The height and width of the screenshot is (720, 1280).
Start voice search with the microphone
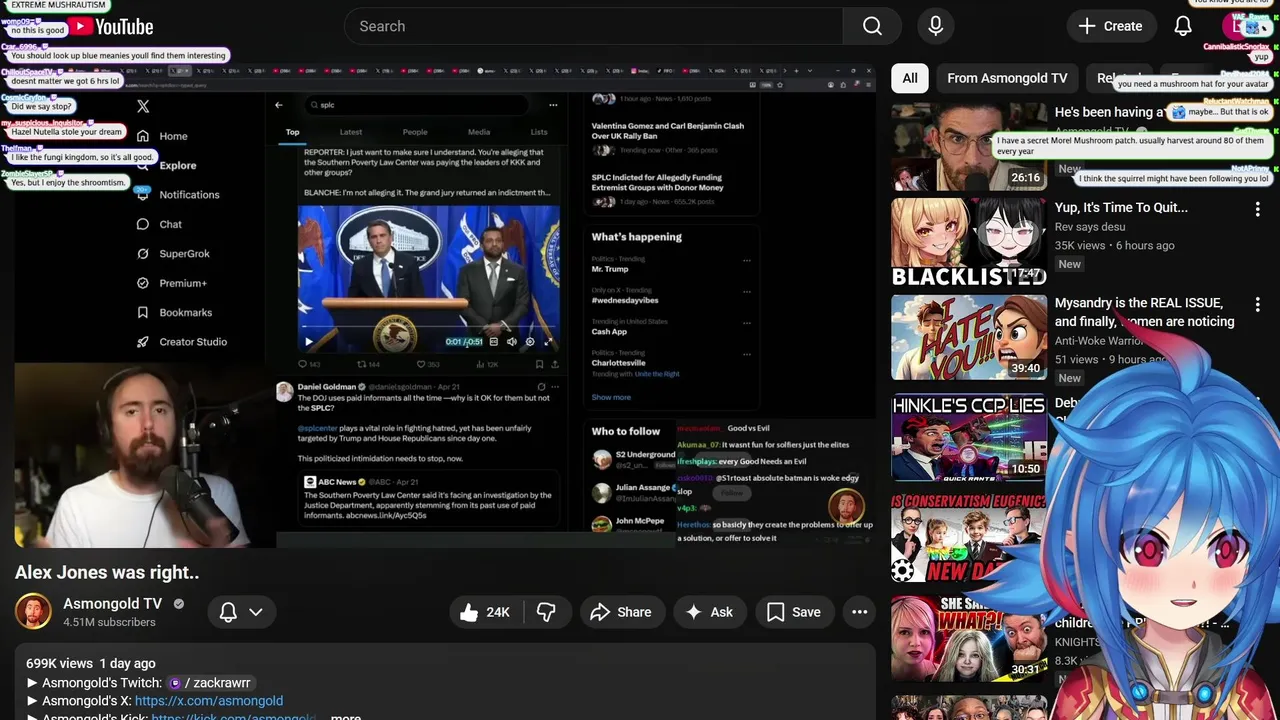point(936,26)
